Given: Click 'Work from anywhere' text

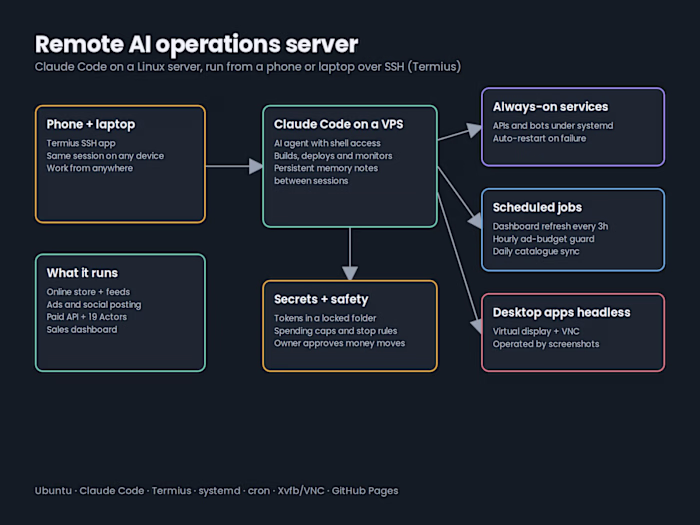Looking at the screenshot, I should pos(90,168).
